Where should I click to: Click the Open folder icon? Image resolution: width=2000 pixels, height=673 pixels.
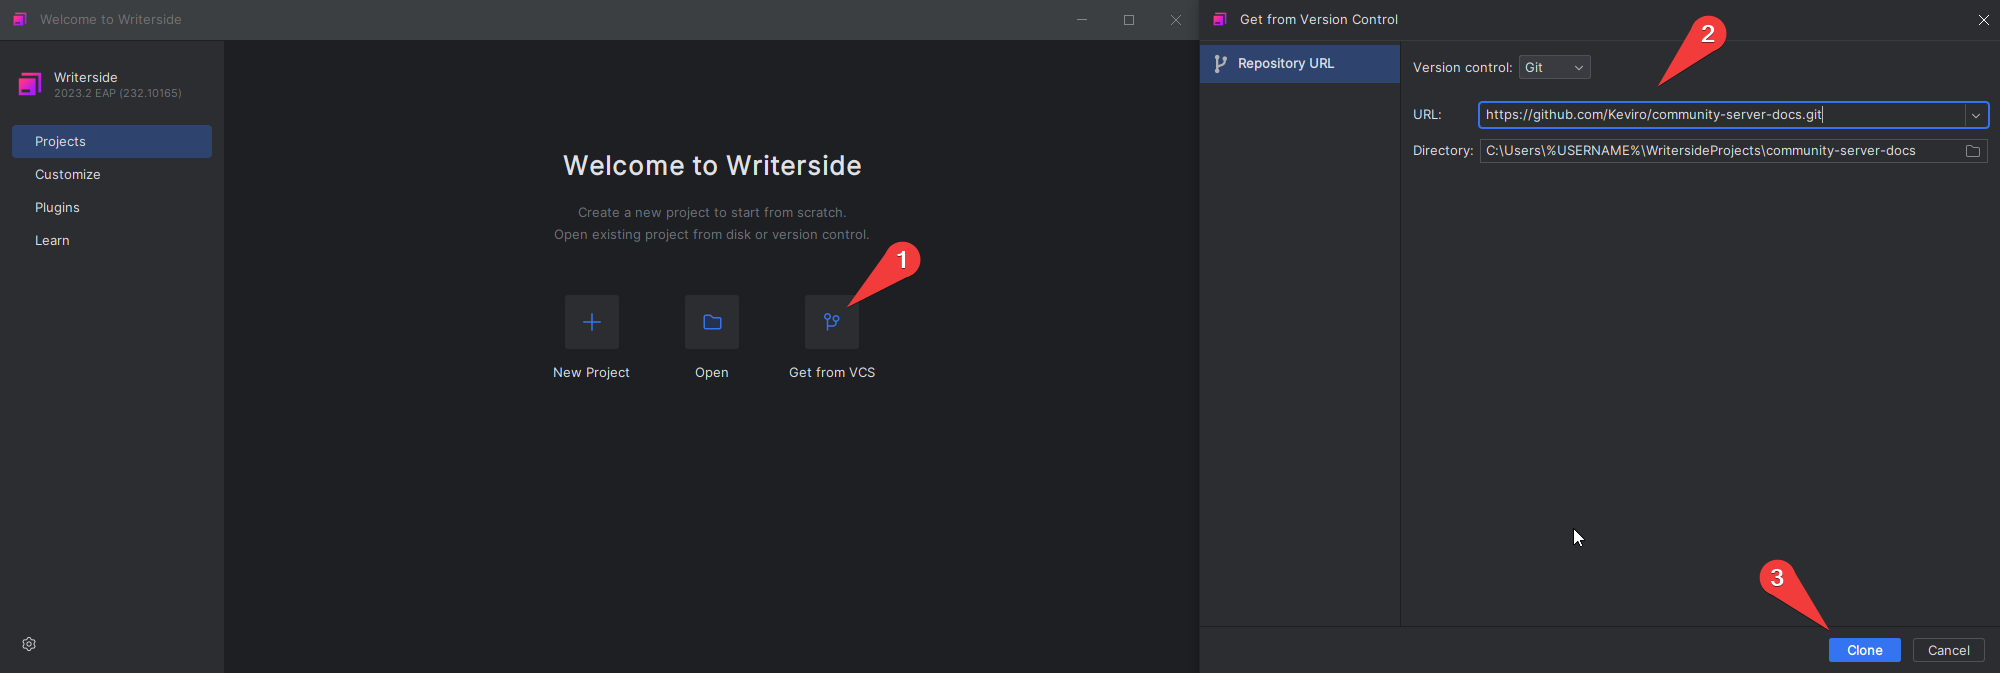pyautogui.click(x=712, y=322)
